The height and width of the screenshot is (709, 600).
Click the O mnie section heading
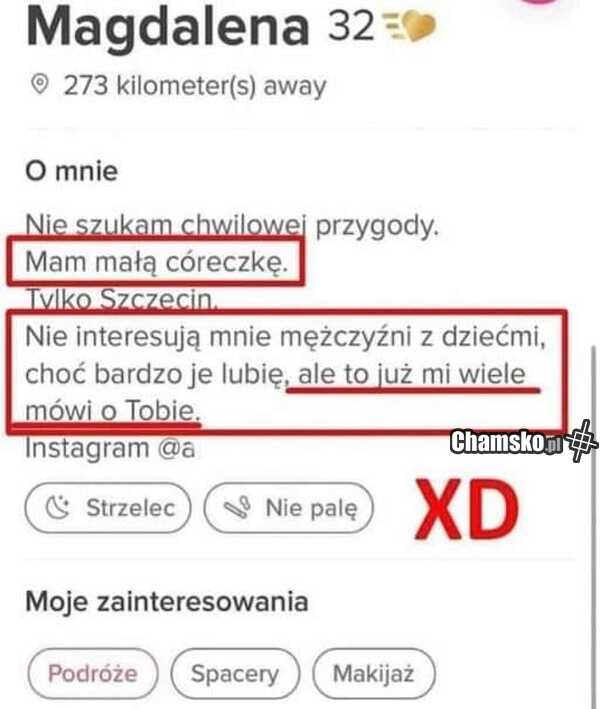coord(71,171)
